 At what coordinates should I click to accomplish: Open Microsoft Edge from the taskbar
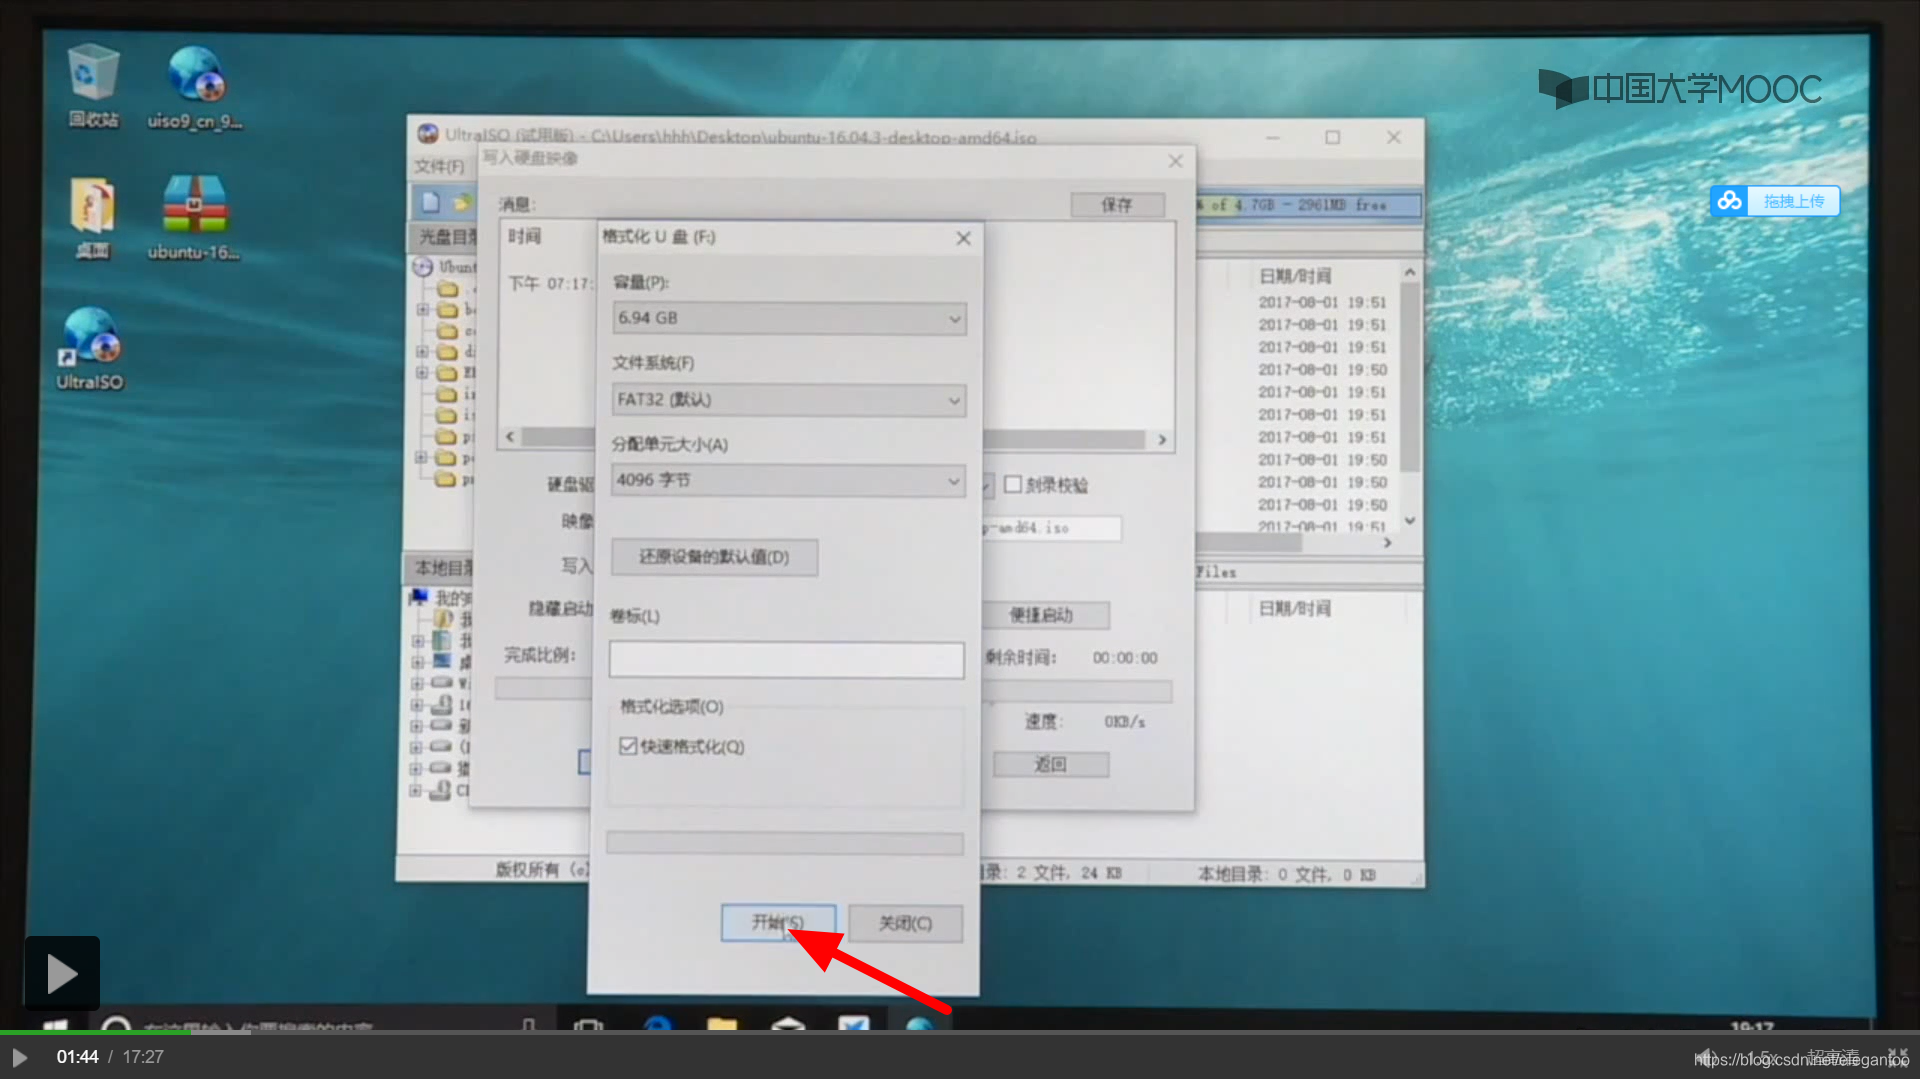[658, 1022]
